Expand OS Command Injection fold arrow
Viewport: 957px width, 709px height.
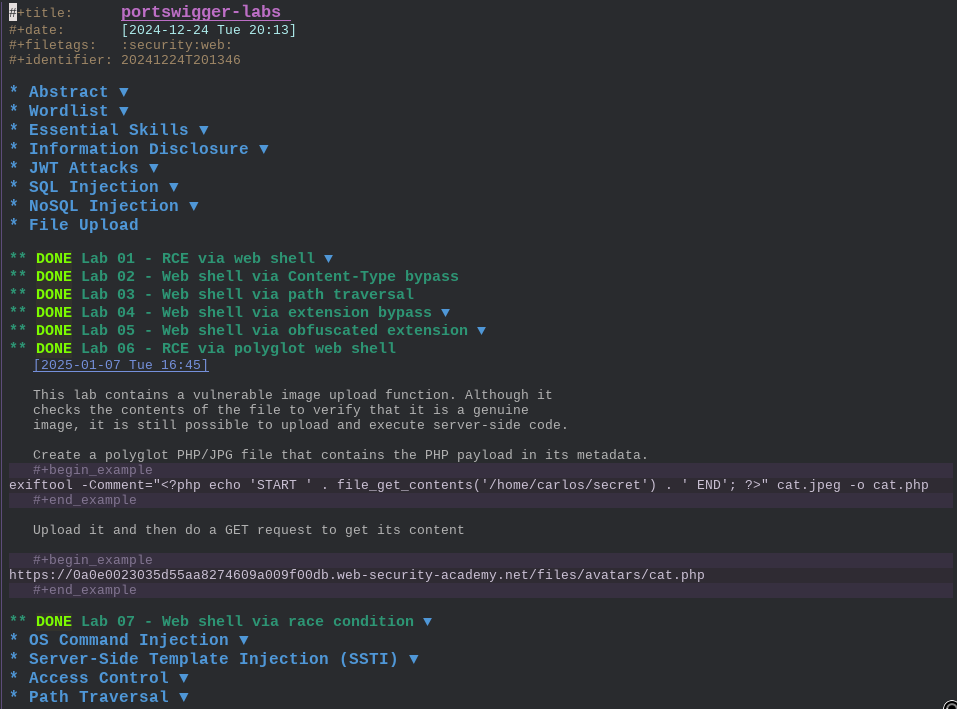[244, 640]
